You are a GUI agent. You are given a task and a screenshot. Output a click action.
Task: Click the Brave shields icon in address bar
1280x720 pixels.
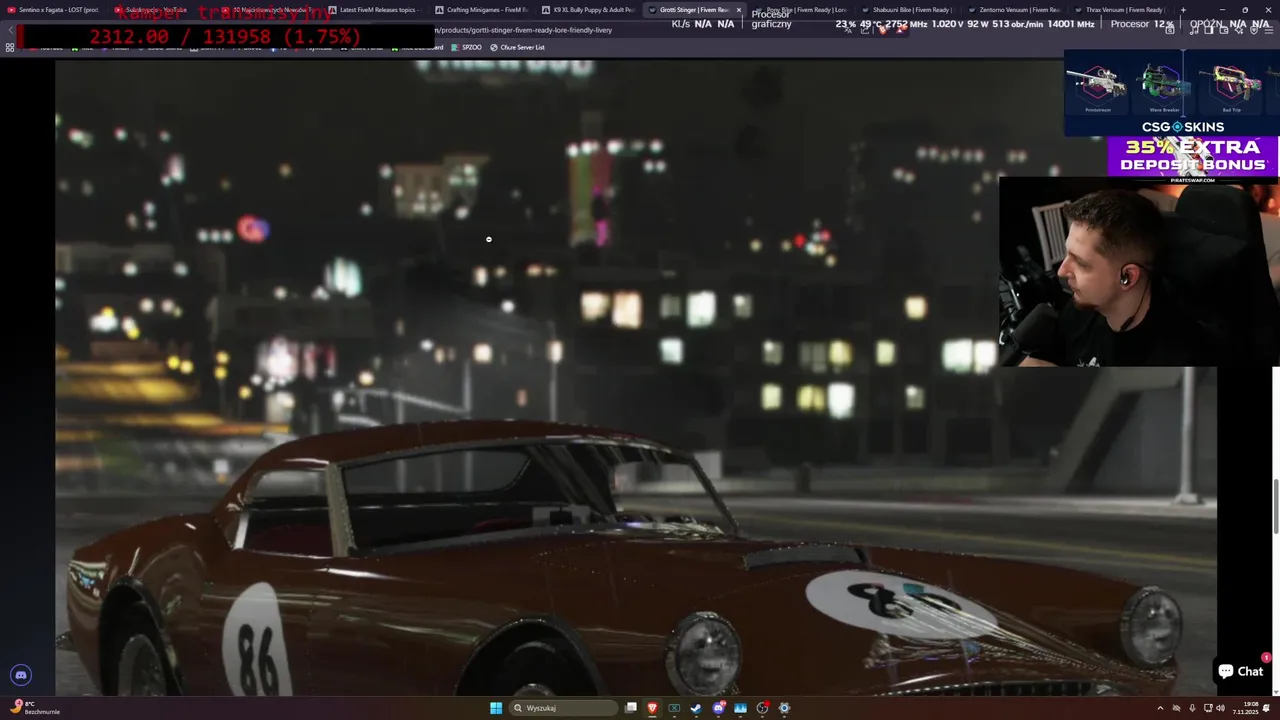(884, 30)
